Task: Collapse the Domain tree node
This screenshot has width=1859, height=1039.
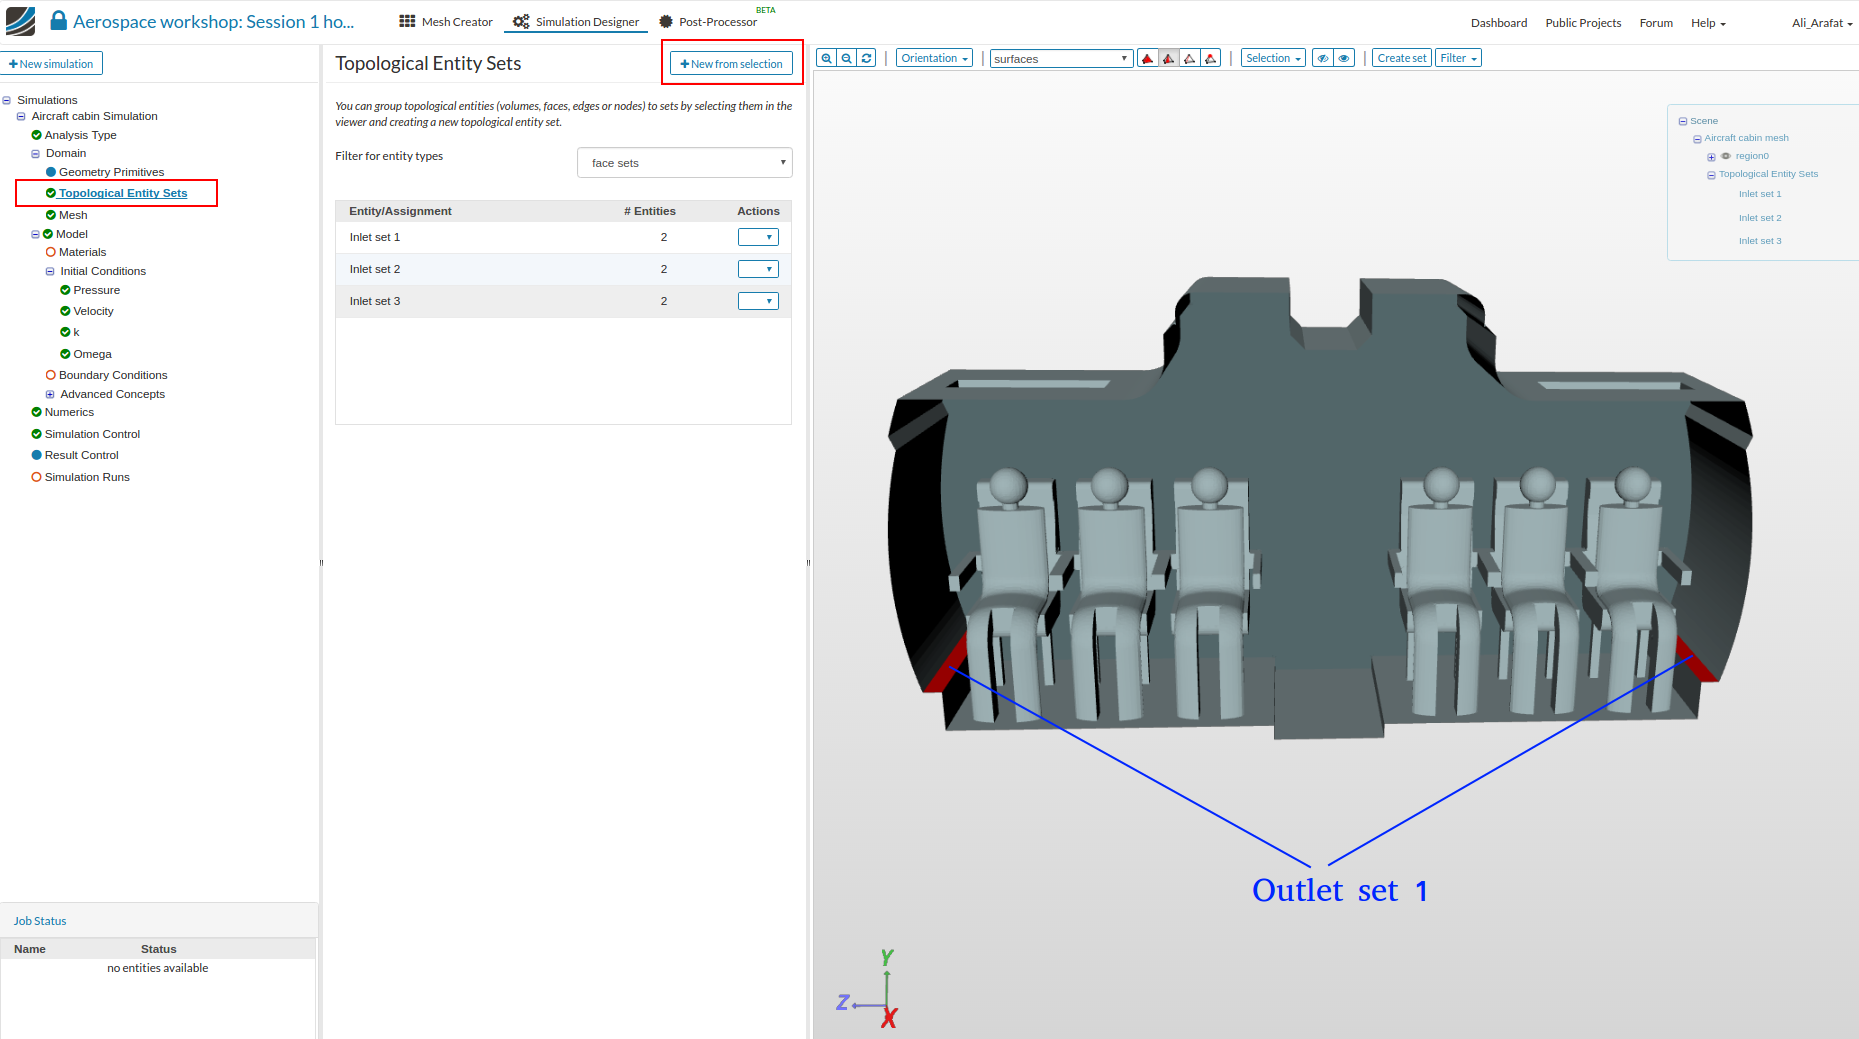Action: pos(36,154)
